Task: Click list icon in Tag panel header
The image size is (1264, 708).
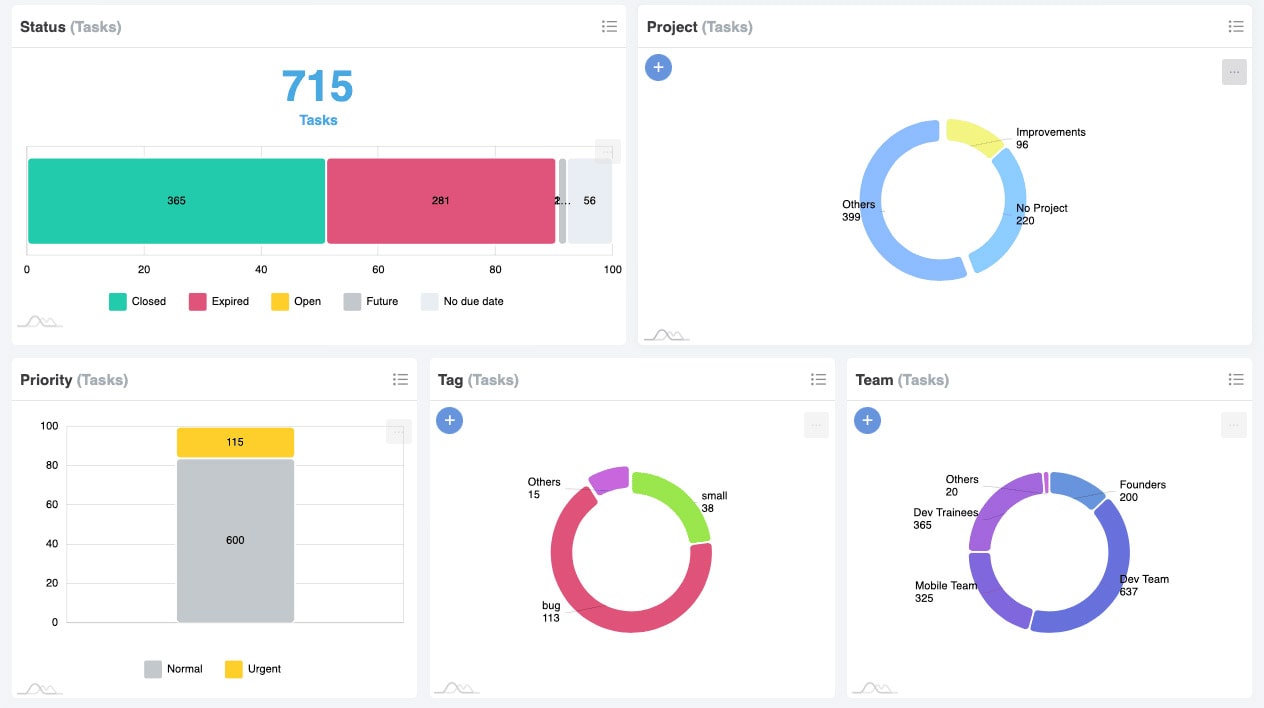Action: tap(818, 379)
